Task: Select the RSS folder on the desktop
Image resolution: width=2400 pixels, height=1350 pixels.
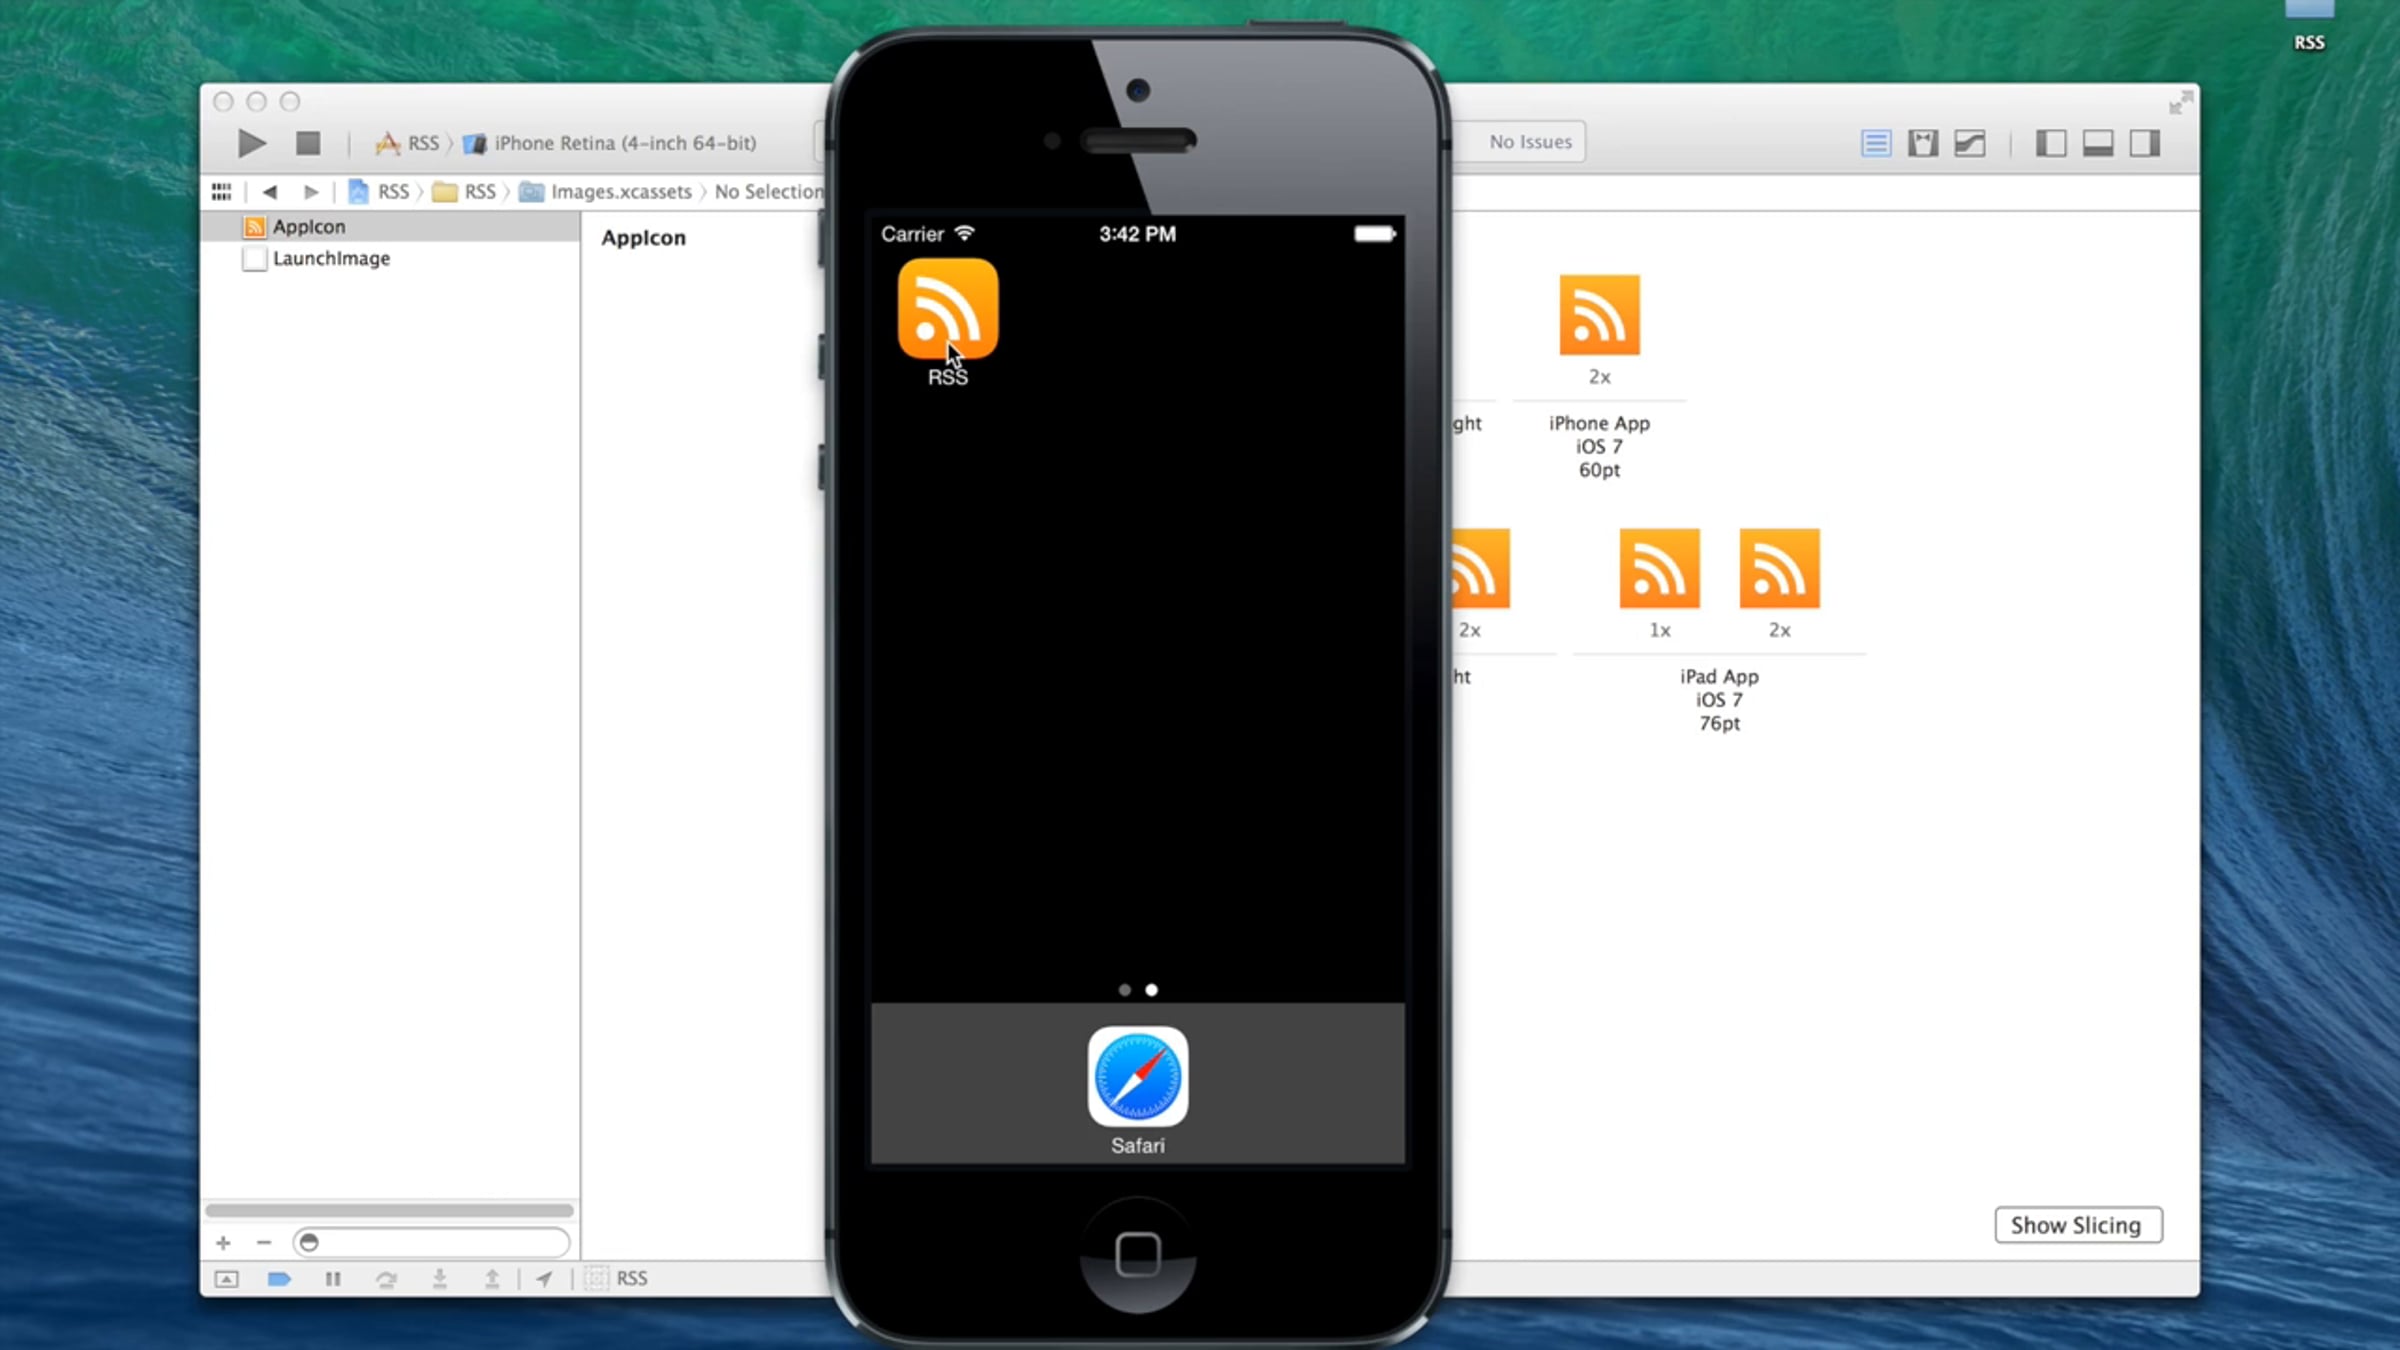Action: [x=2309, y=25]
